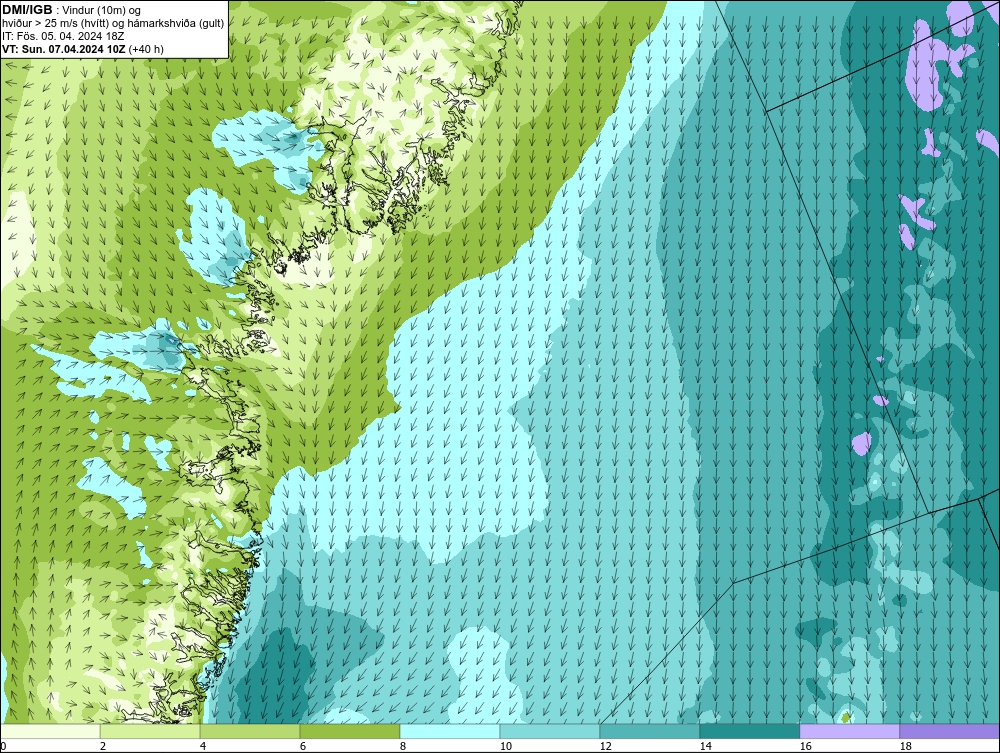Click the 10–12 m/s light teal swatch

[550, 731]
